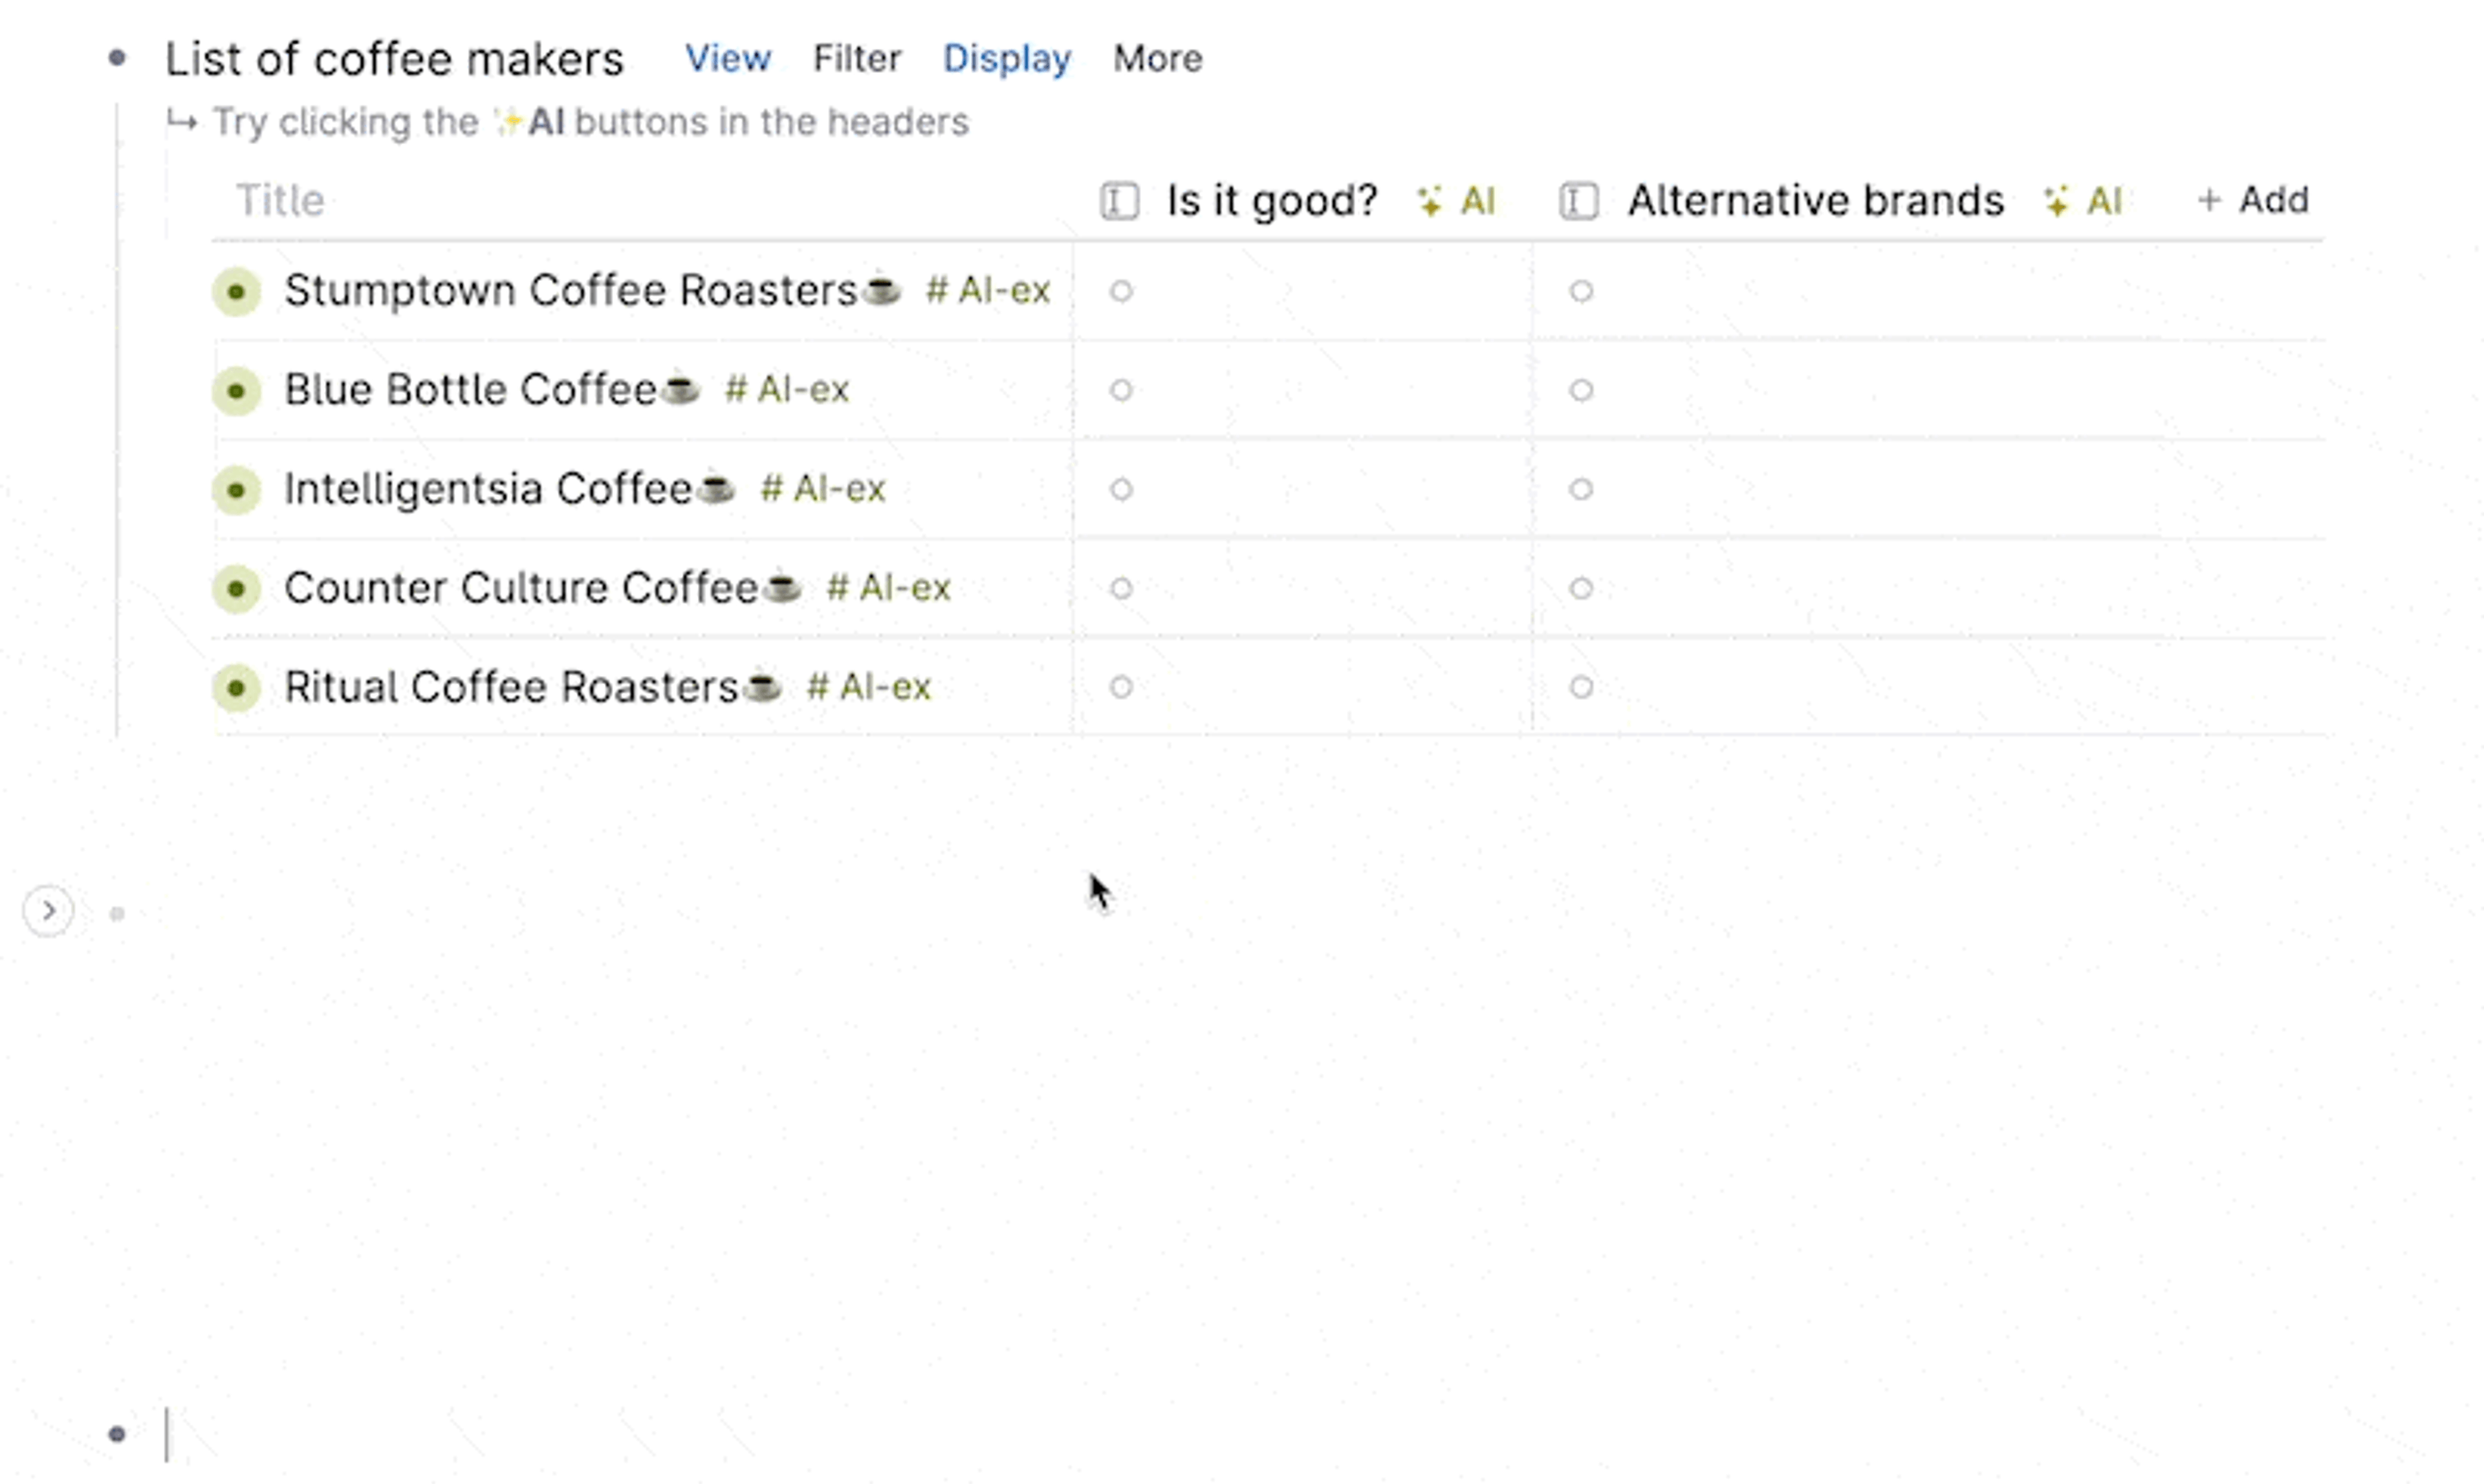
Task: Toggle the "Is it good?" circle for Stumptown
Action: coord(1121,291)
